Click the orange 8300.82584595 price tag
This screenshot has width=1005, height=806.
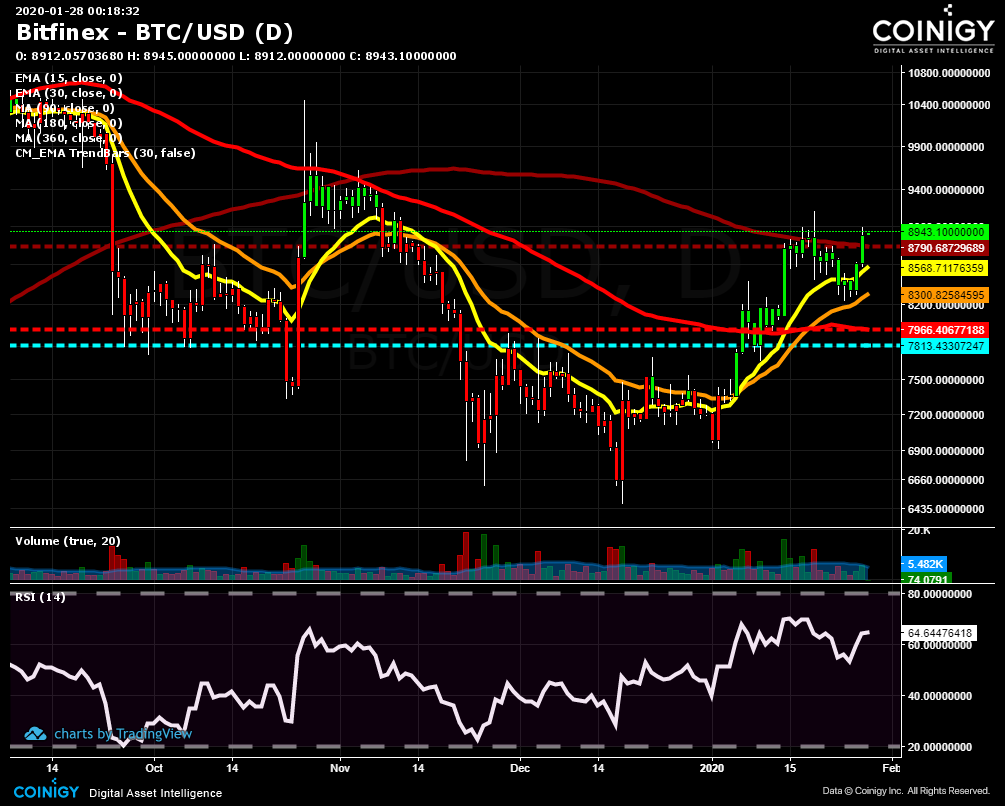[x=945, y=295]
